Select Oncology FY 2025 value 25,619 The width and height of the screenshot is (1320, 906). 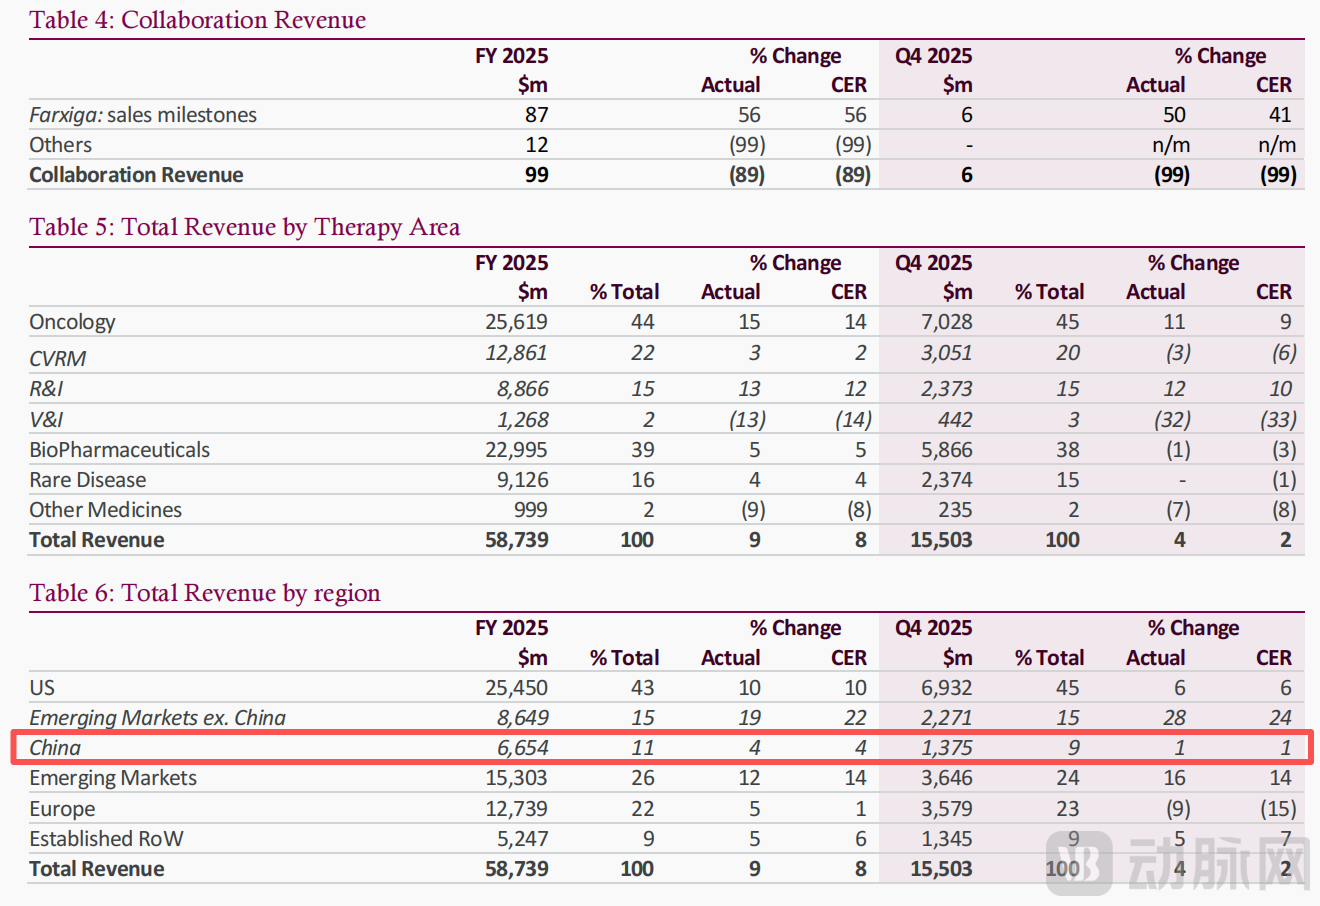pos(516,322)
